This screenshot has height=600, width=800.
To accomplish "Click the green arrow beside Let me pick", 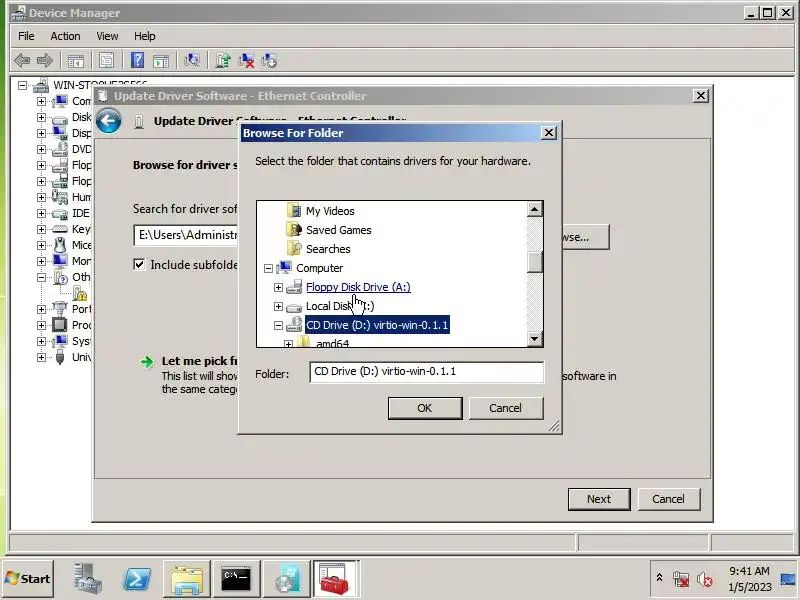I will (147, 362).
